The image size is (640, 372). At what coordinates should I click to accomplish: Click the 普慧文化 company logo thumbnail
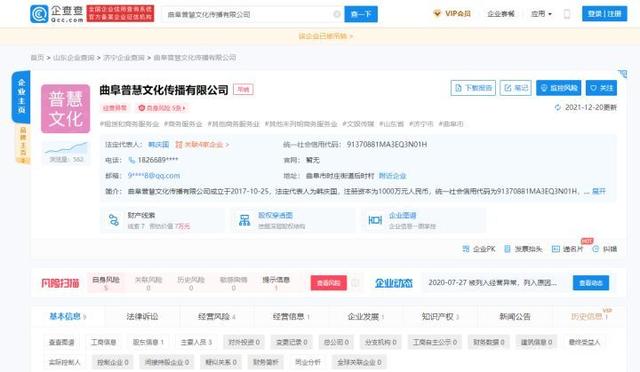tap(65, 109)
